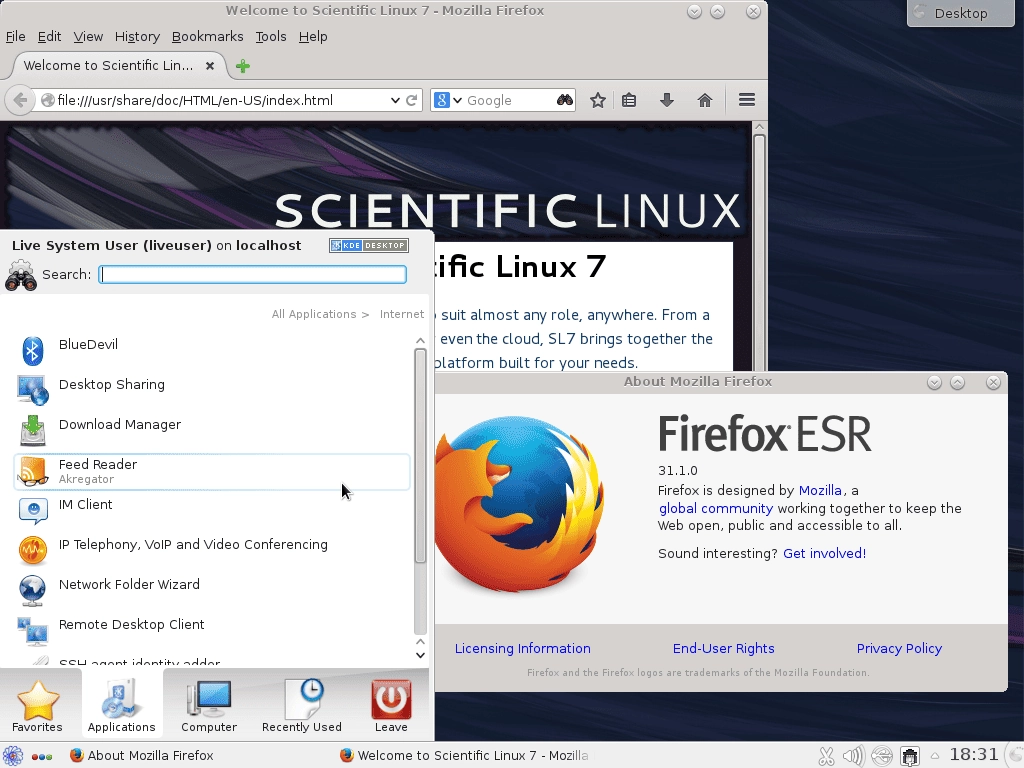Click Firefox page vertical scrollbar

pyautogui.click(x=759, y=251)
